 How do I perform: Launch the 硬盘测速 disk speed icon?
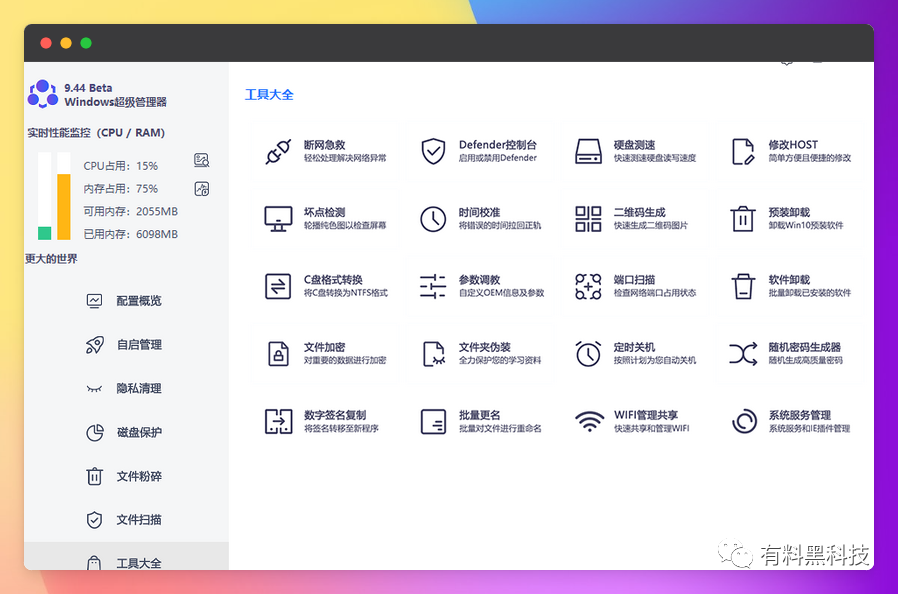588,151
